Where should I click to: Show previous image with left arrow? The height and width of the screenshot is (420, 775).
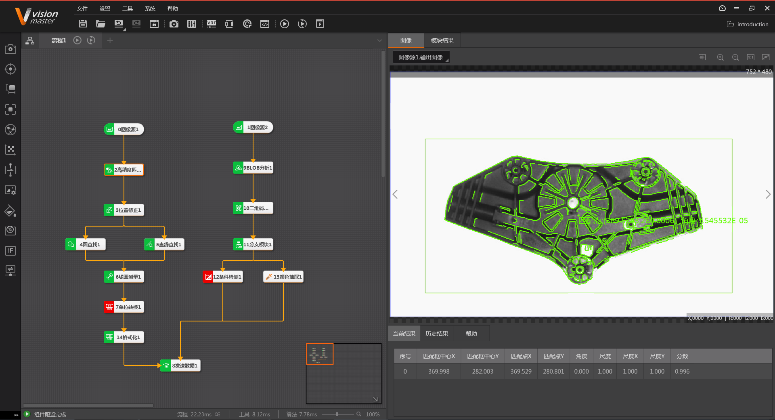point(395,194)
